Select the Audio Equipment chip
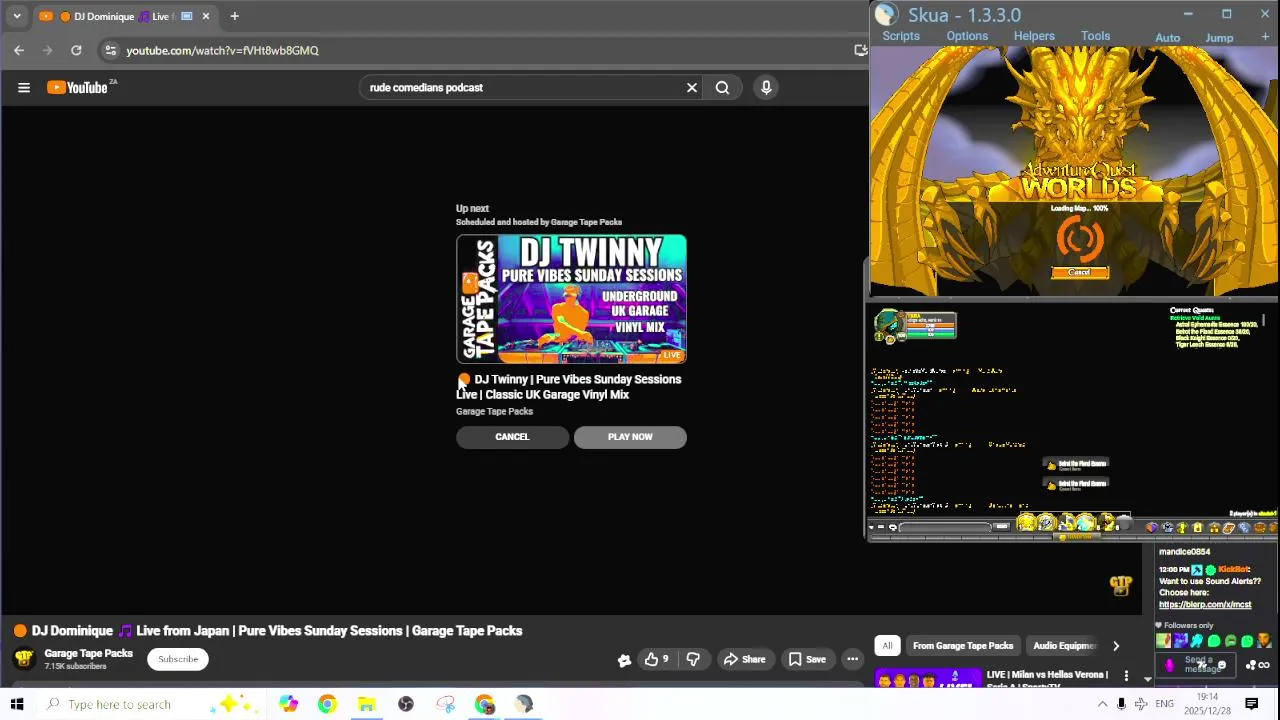 click(1064, 646)
